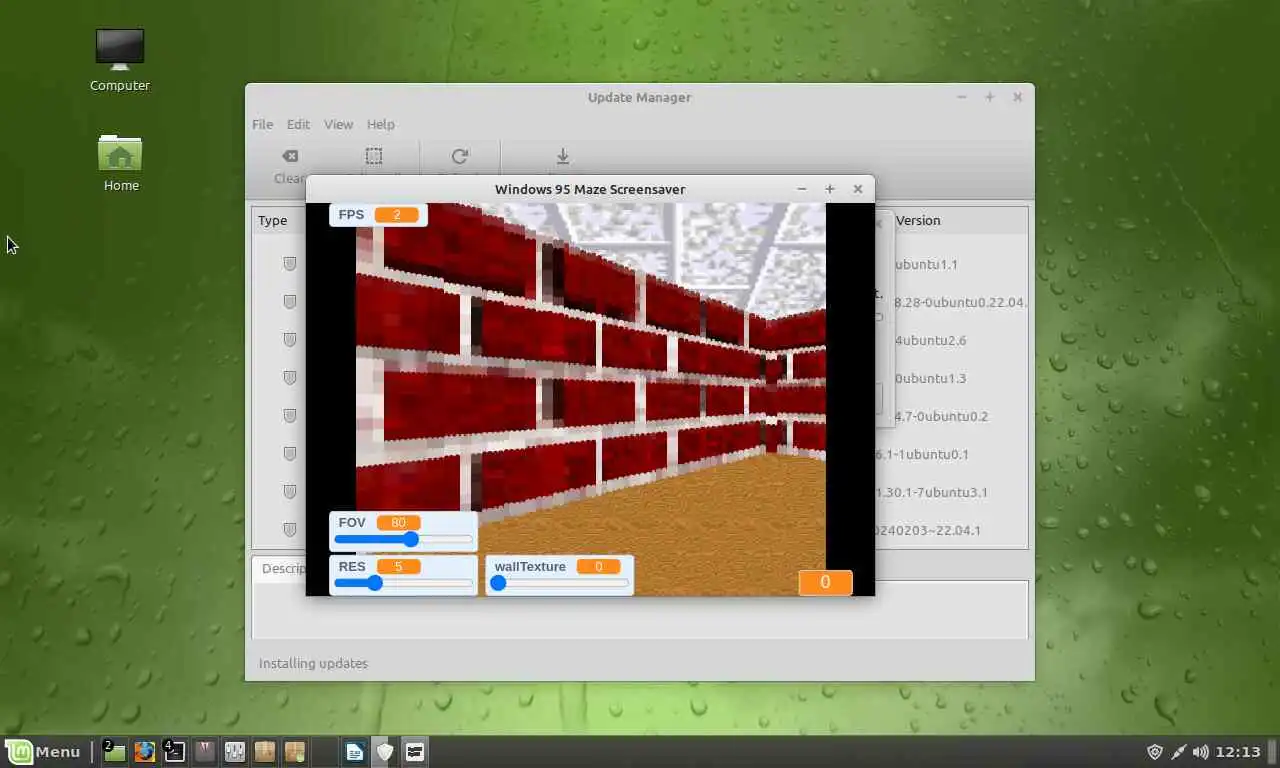Viewport: 1280px width, 768px height.
Task: Open the terminal taskbar icon
Action: pyautogui.click(x=174, y=752)
